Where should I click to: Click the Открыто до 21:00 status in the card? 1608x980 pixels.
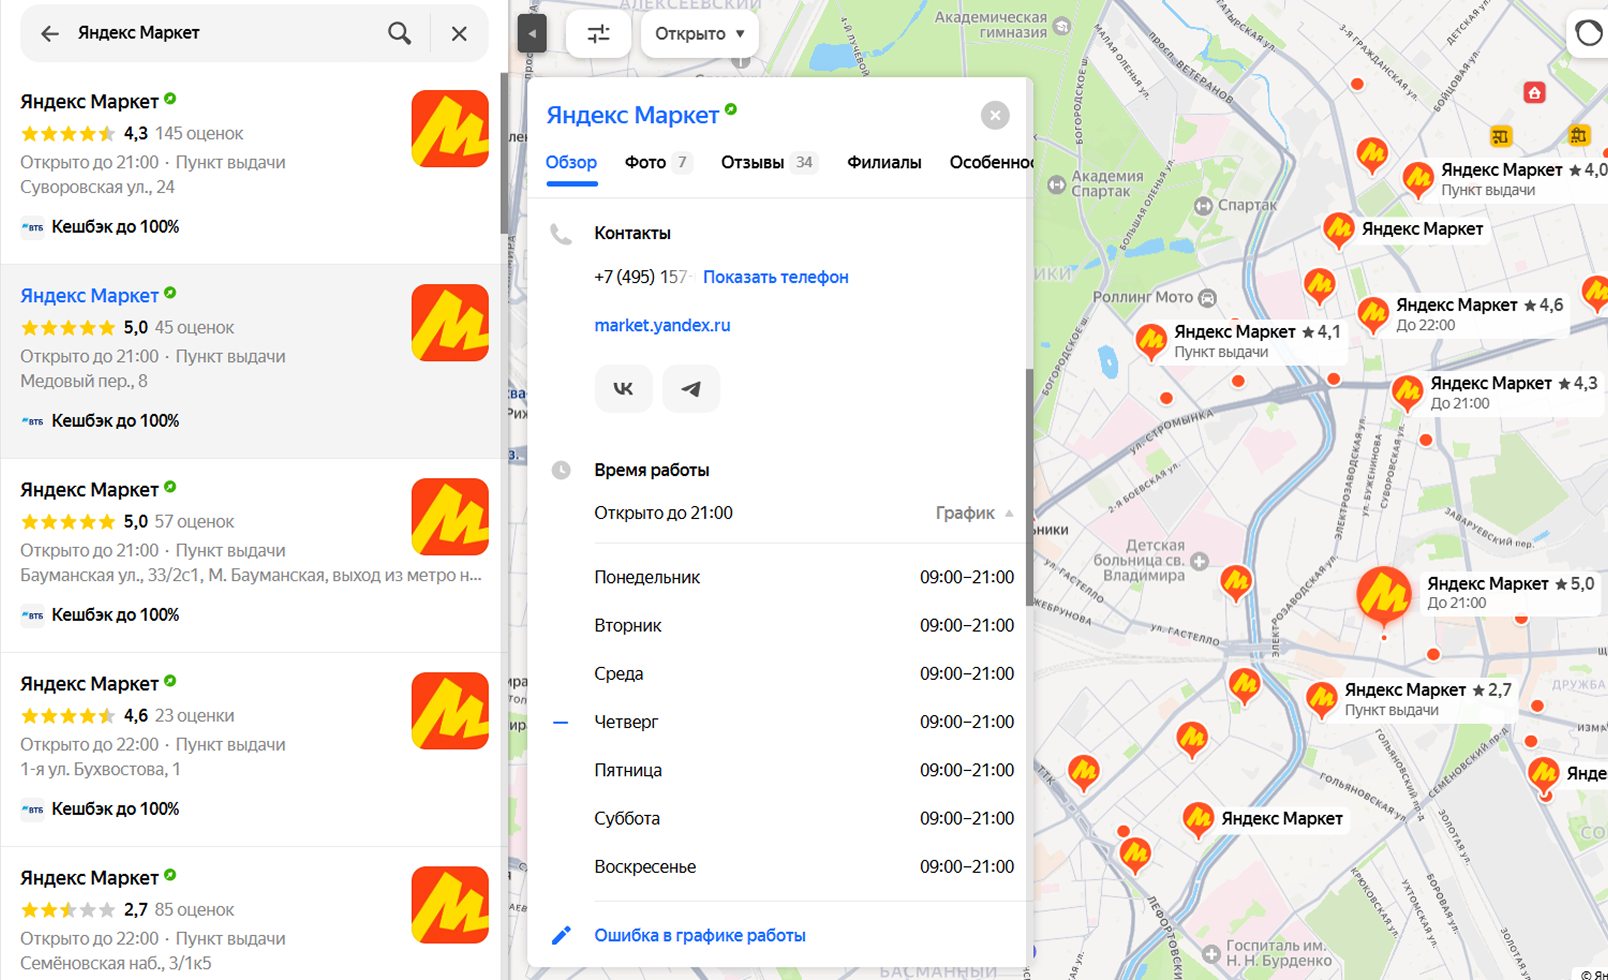click(663, 513)
